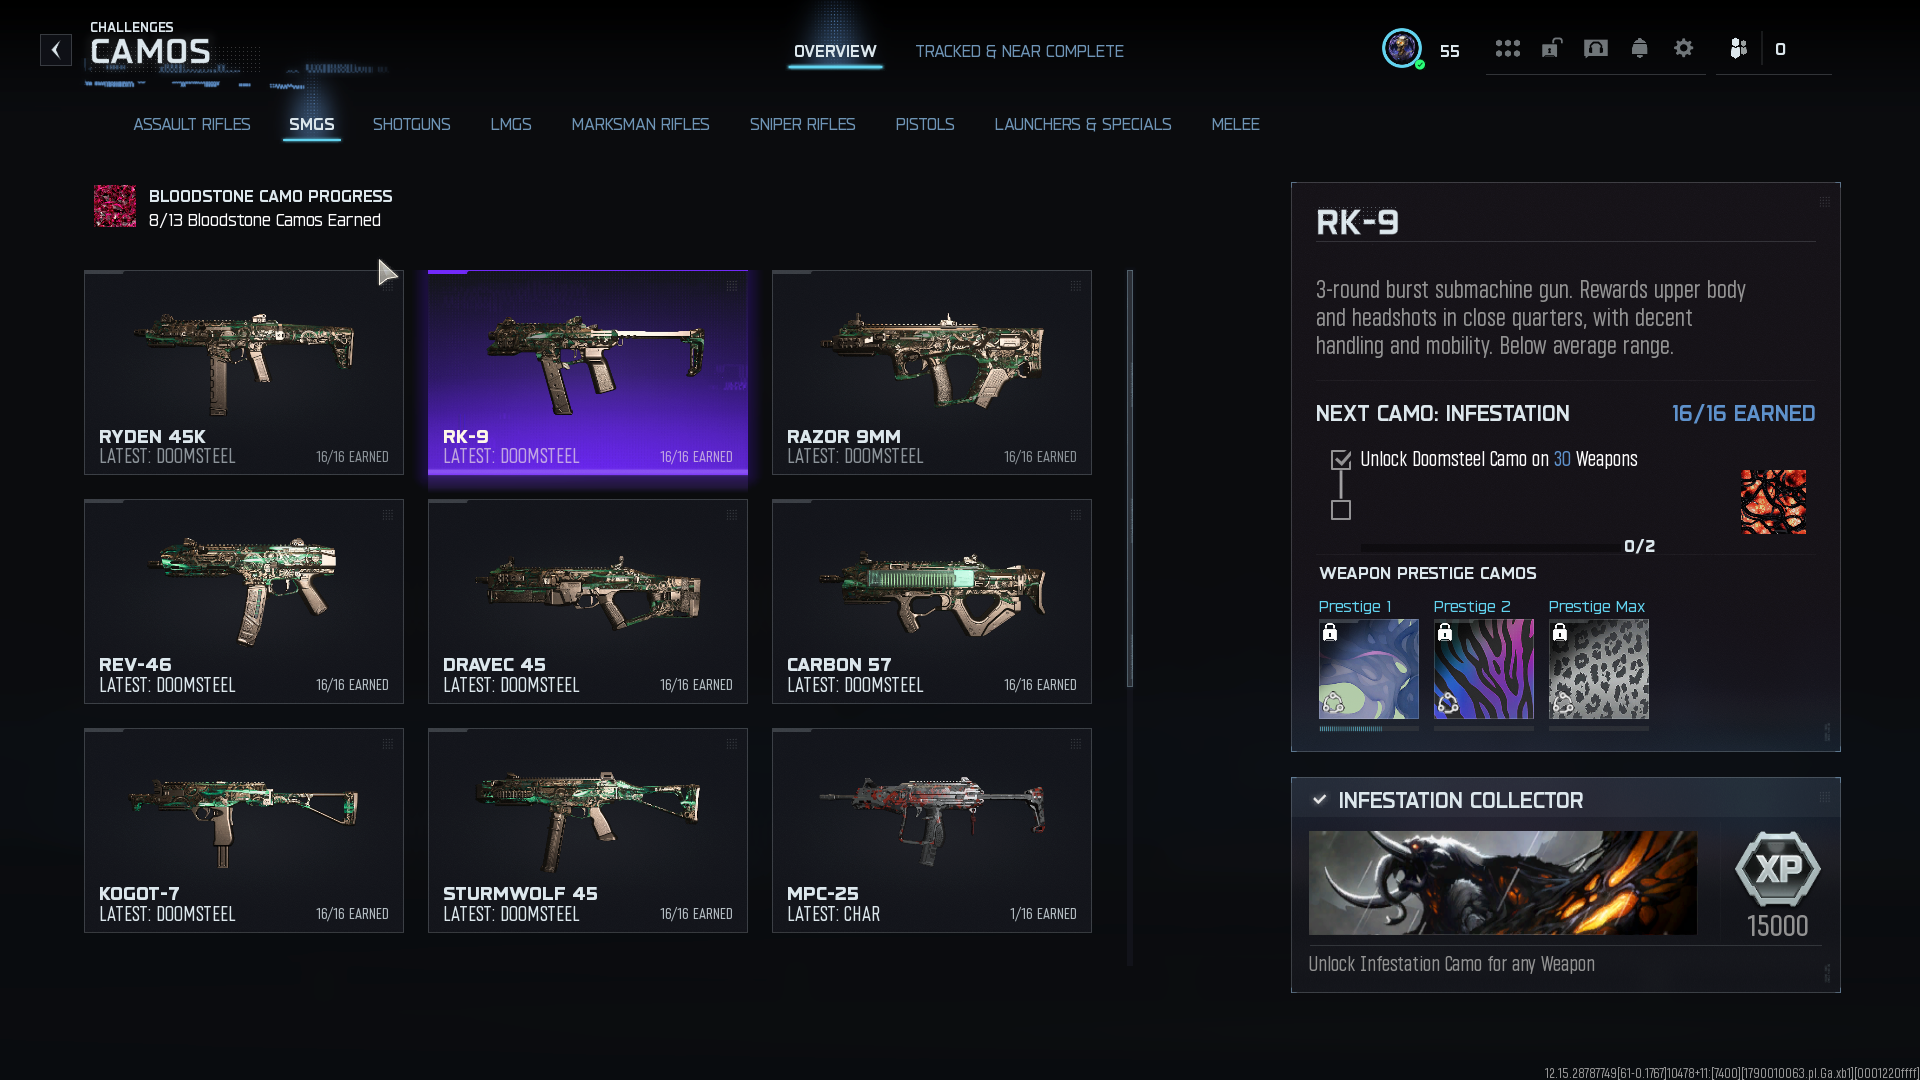Image resolution: width=1920 pixels, height=1080 pixels.
Task: Open the settings gear
Action: click(x=1684, y=48)
